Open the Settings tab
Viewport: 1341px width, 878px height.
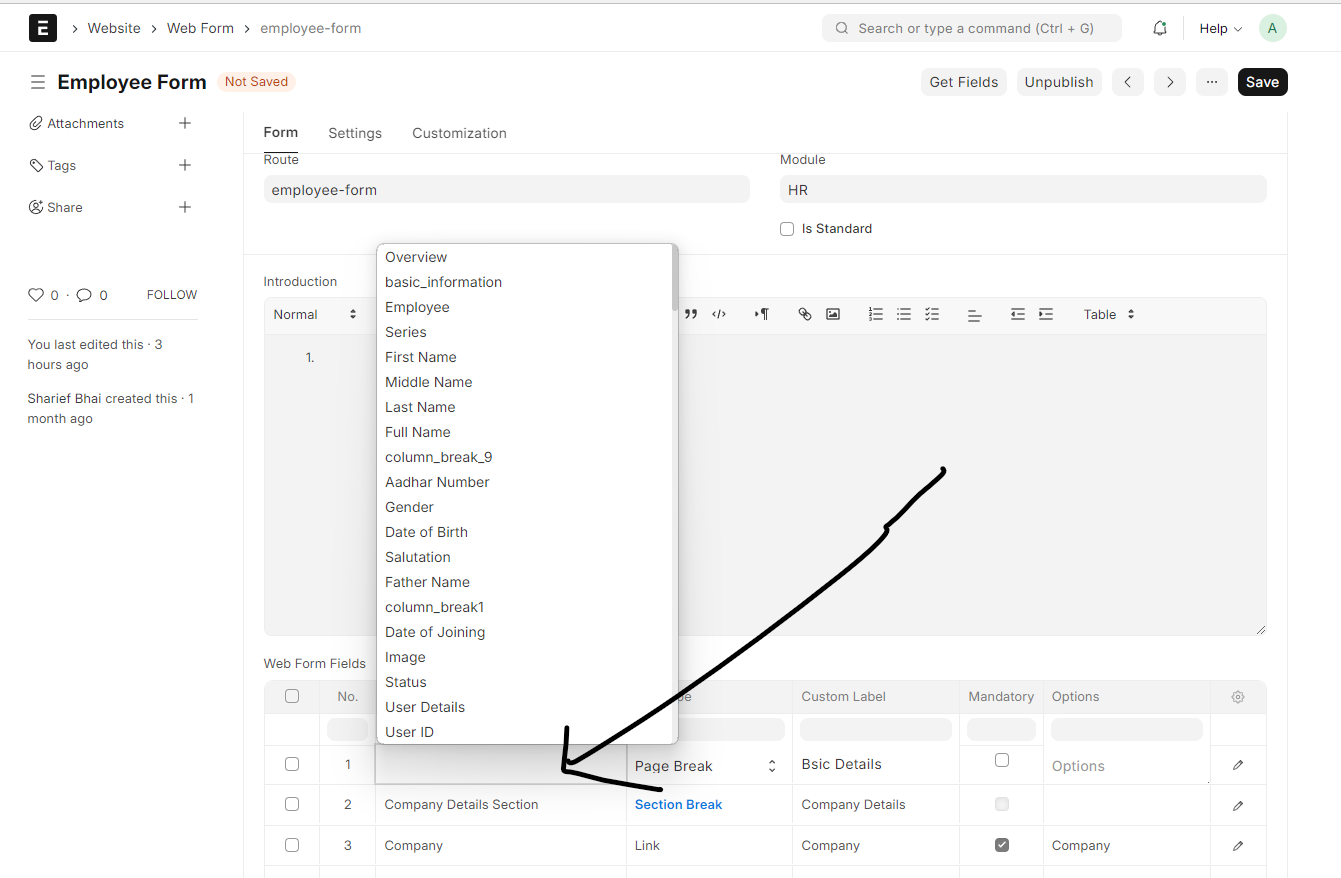(x=354, y=132)
